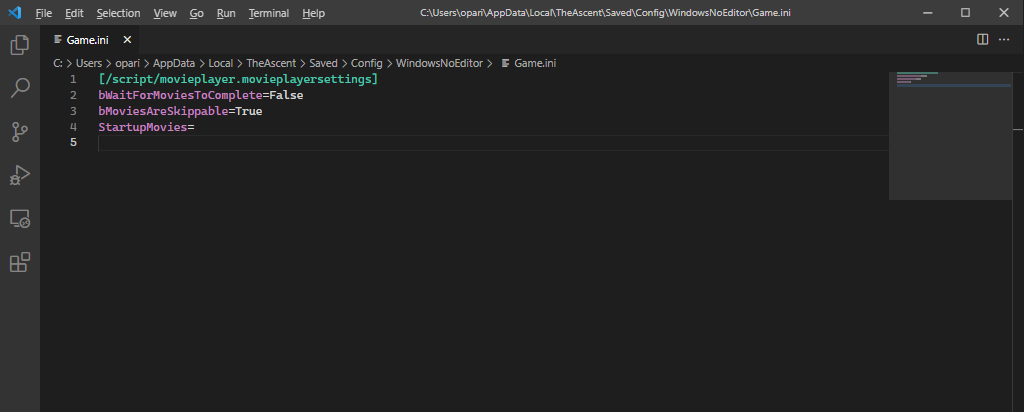The image size is (1024, 412).
Task: Open the Run and Debug view
Action: click(19, 176)
